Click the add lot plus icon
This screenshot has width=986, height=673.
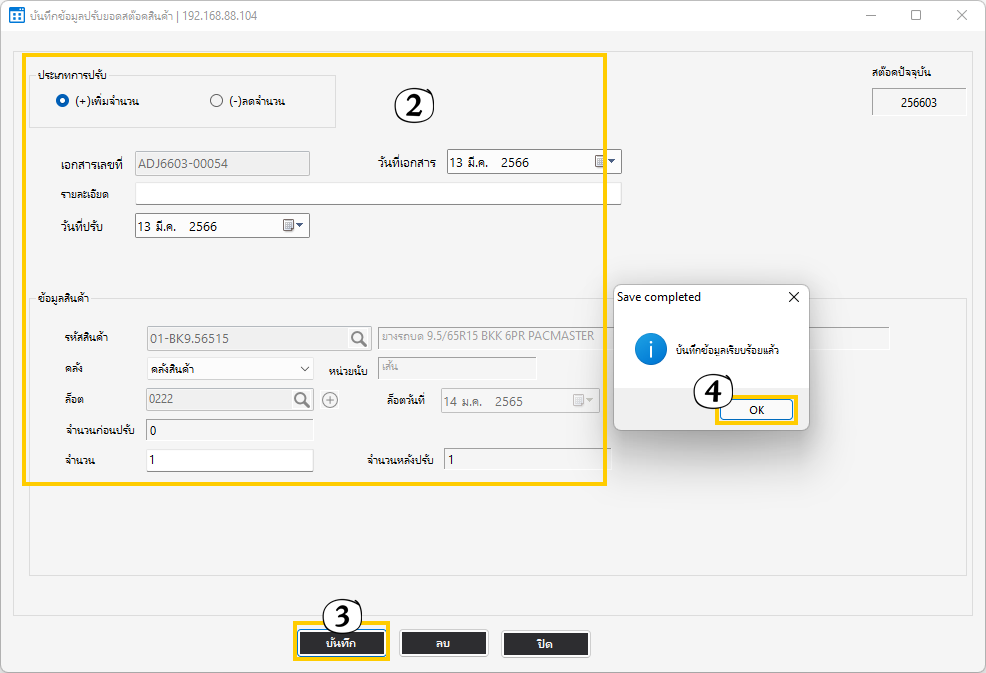[330, 400]
